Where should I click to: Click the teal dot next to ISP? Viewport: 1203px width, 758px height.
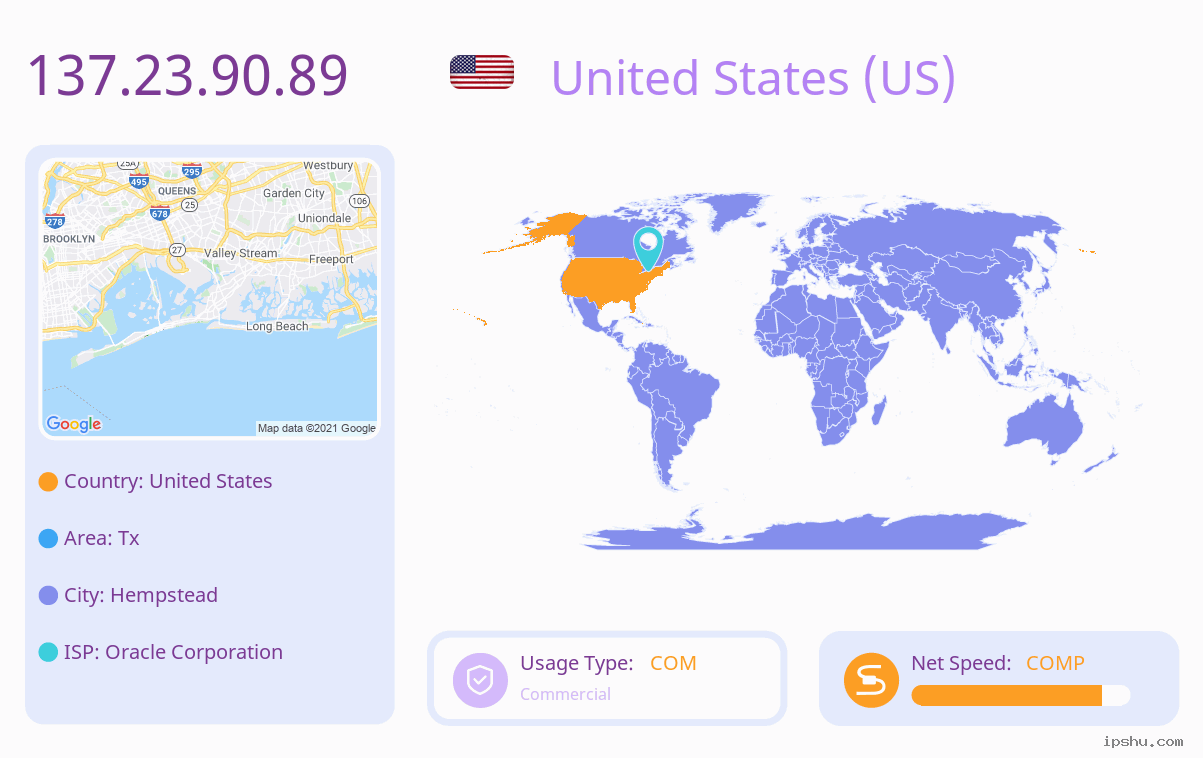point(48,653)
